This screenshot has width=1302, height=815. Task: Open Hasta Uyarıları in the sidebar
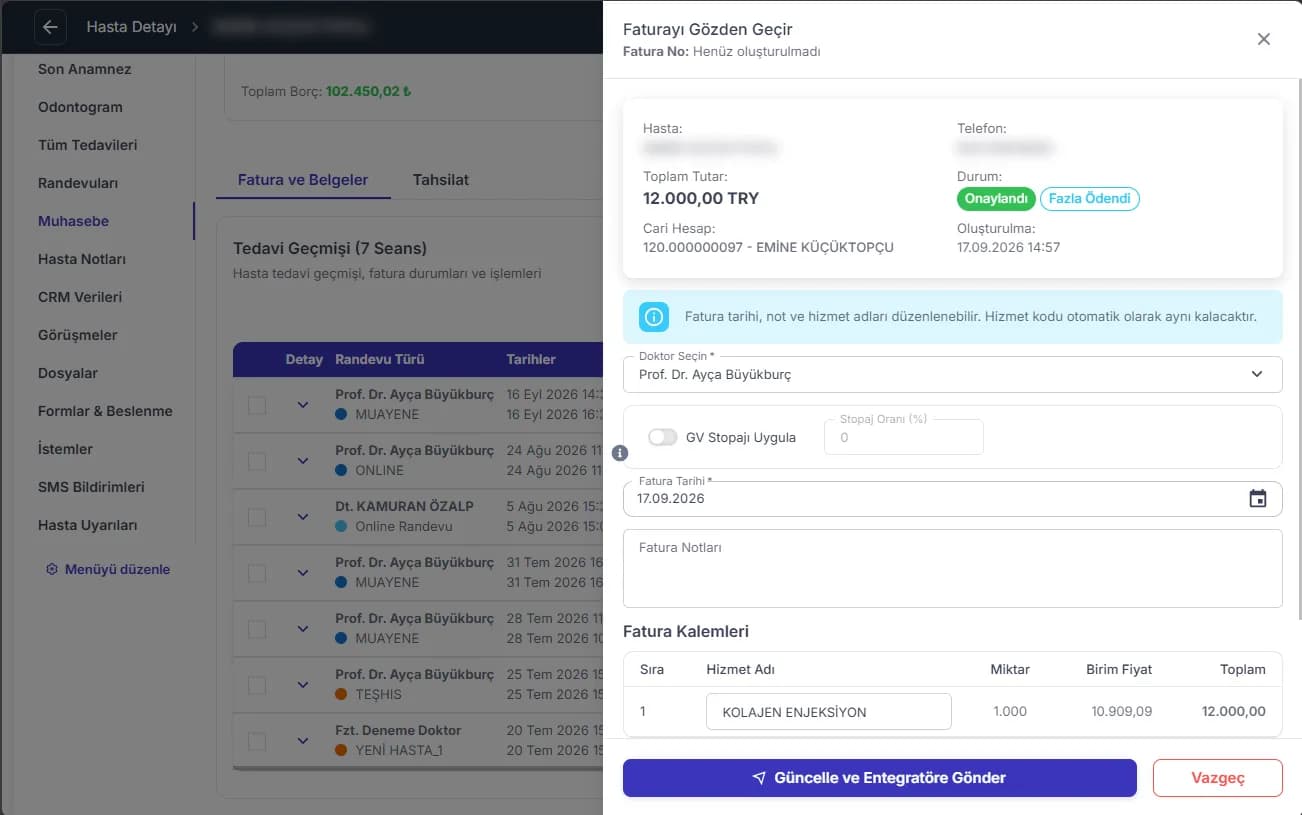point(88,525)
